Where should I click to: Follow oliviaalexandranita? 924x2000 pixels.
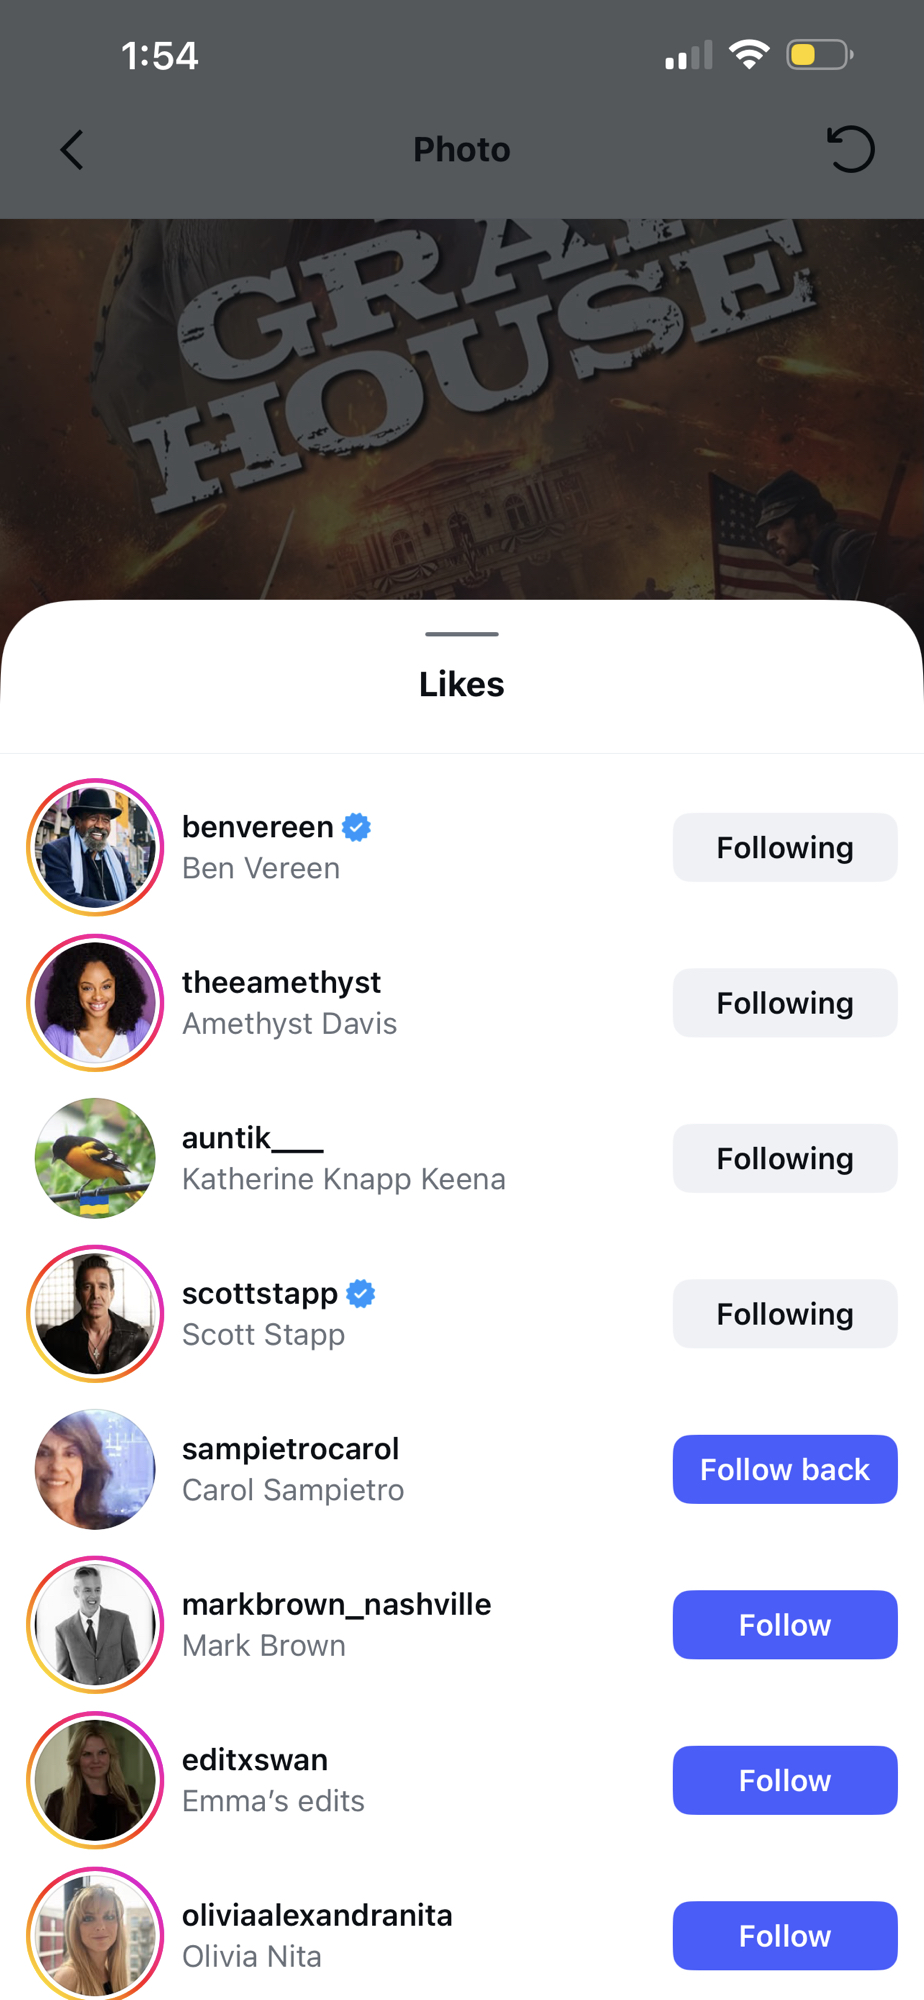(784, 1936)
